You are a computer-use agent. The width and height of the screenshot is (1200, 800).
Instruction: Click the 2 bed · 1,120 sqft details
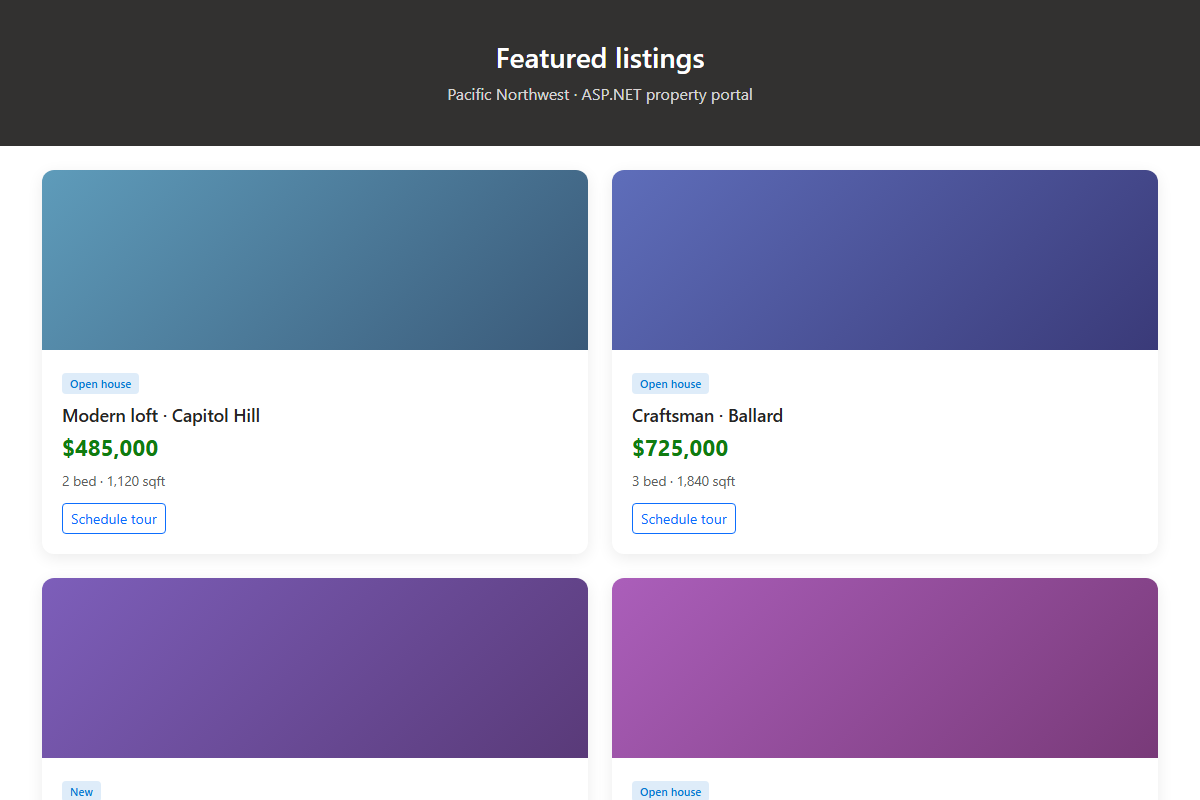pyautogui.click(x=114, y=481)
